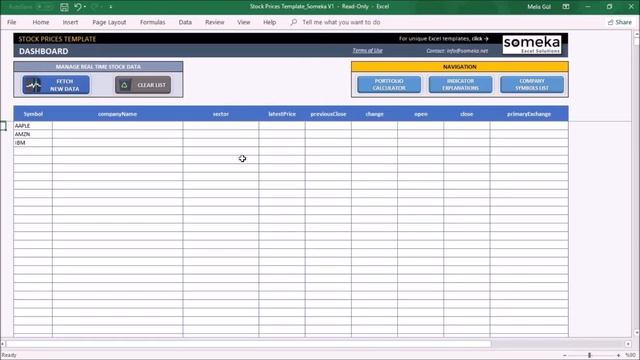The image size is (640, 360).
Task: Click the vertical scrollbar up arrow
Action: tap(636, 33)
